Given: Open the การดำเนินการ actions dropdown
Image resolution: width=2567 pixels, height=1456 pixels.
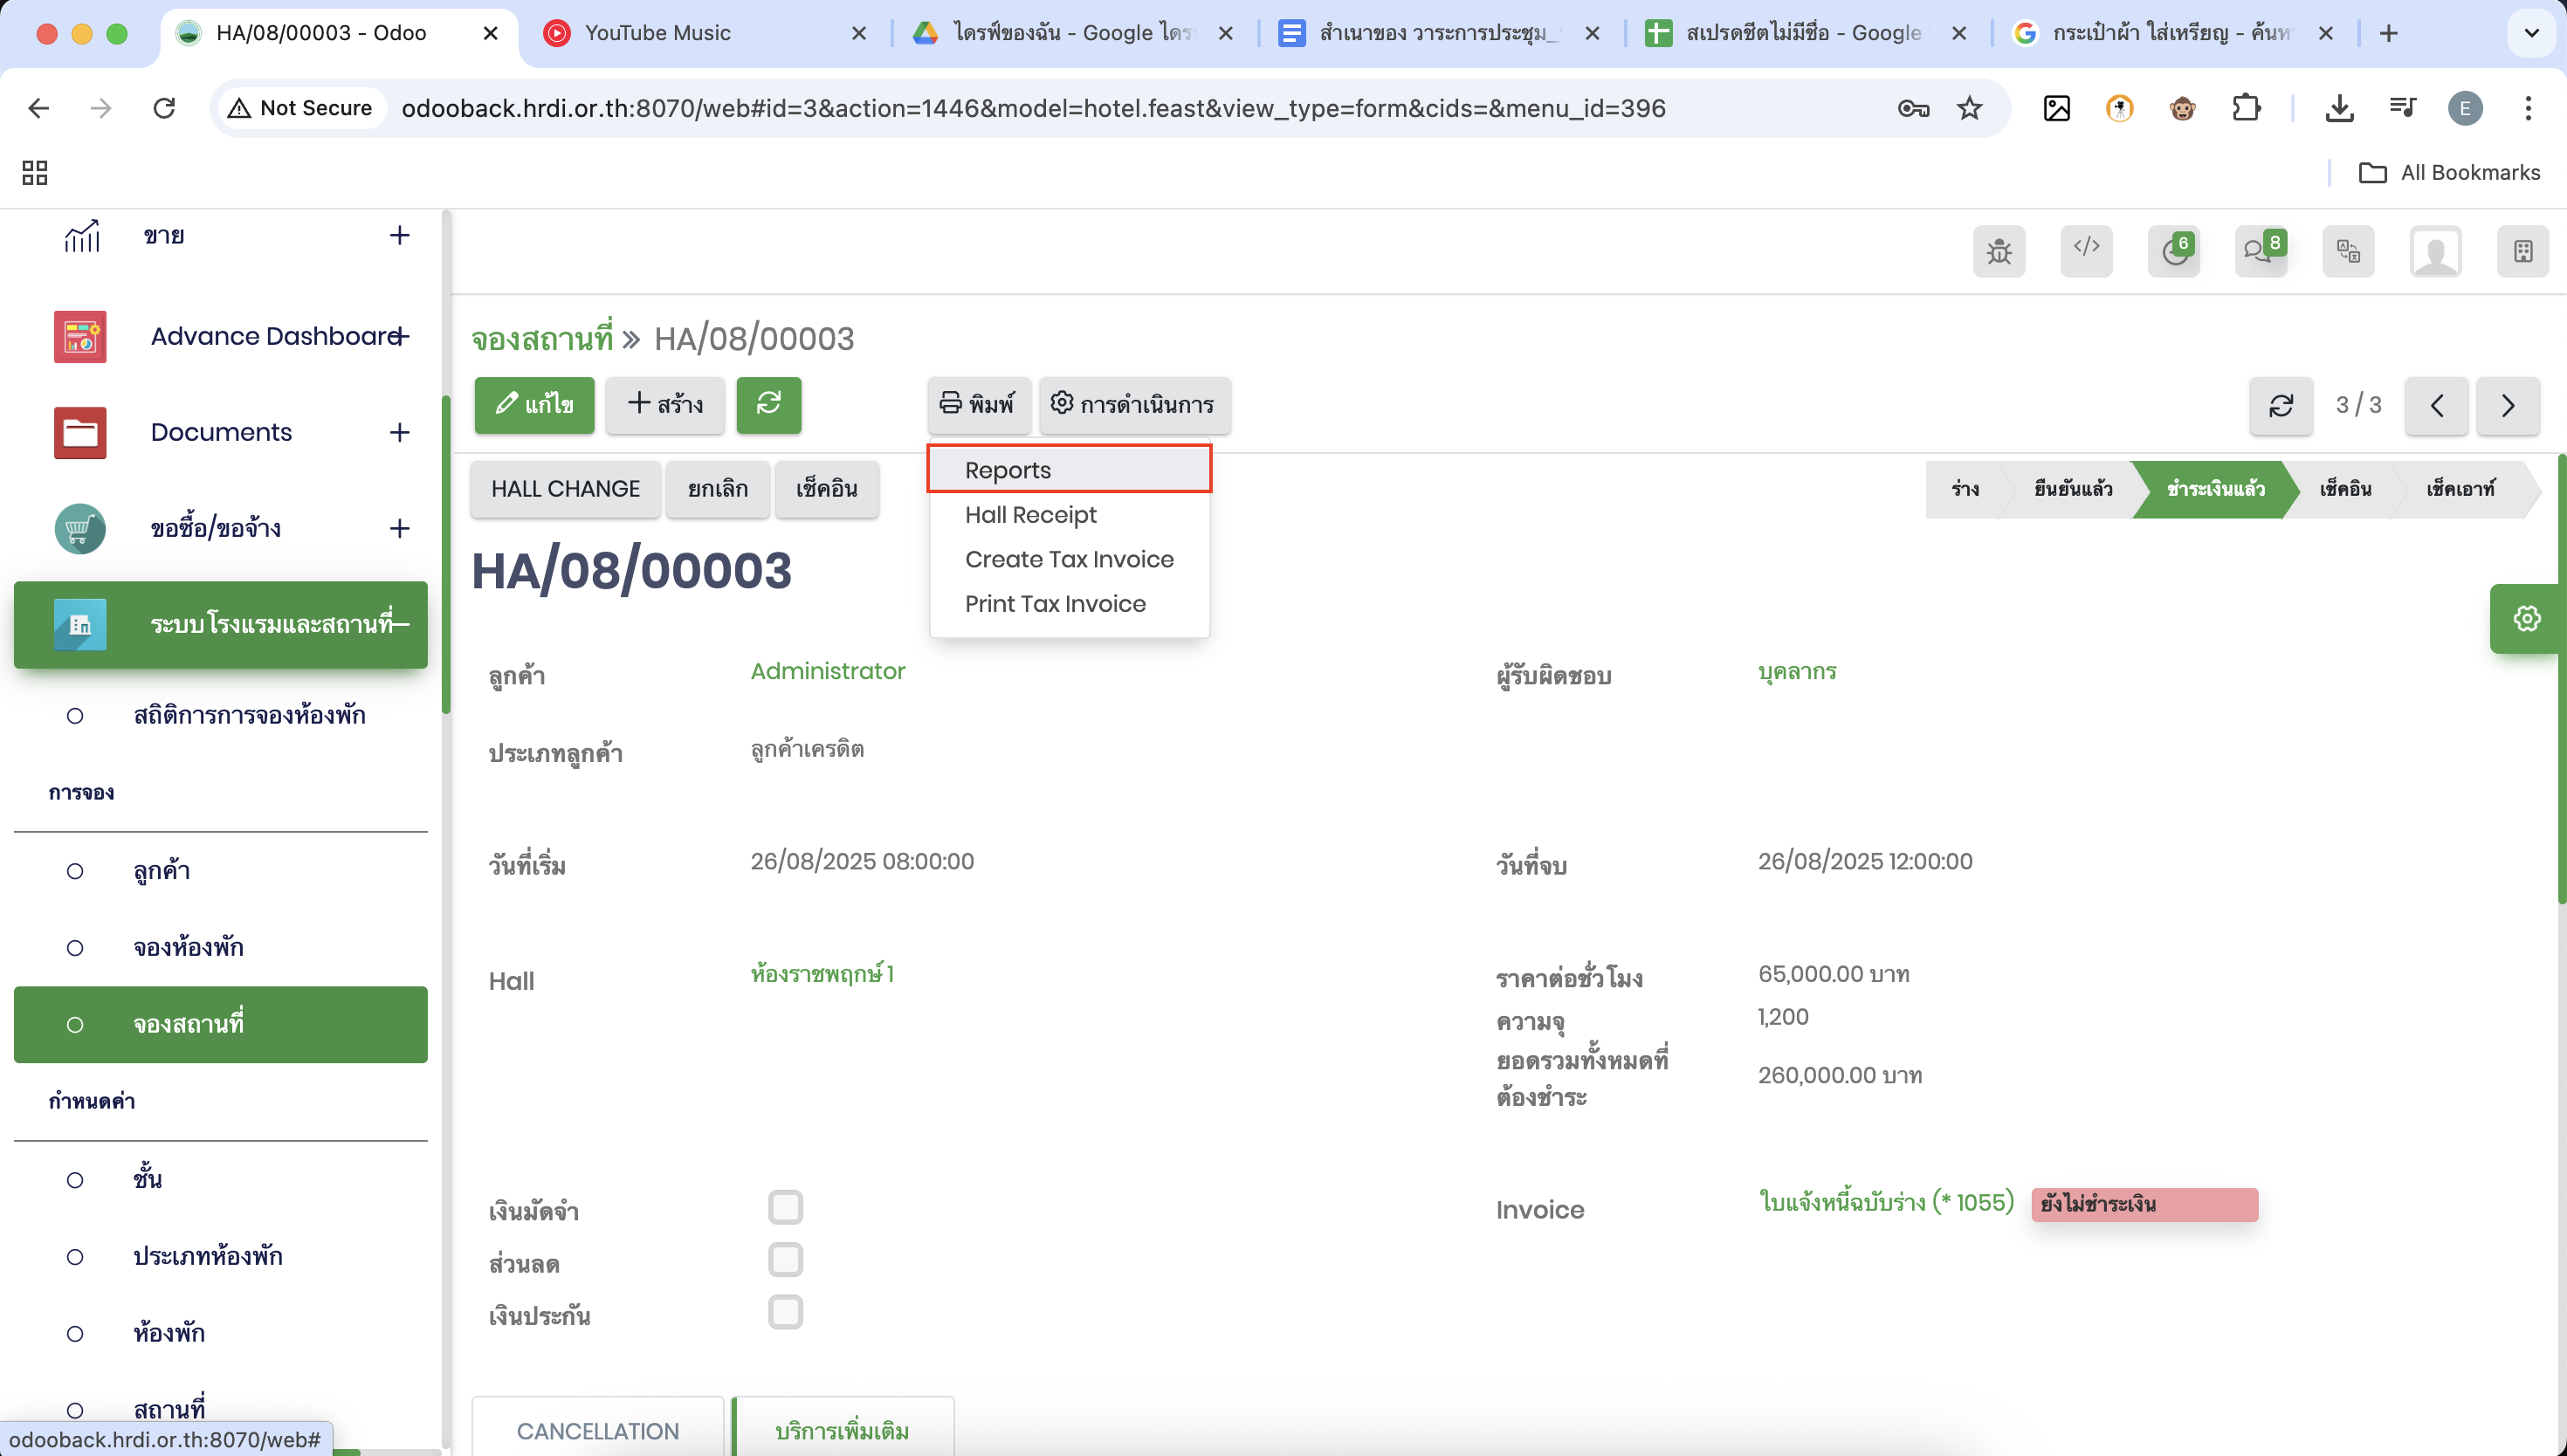Looking at the screenshot, I should 1134,404.
